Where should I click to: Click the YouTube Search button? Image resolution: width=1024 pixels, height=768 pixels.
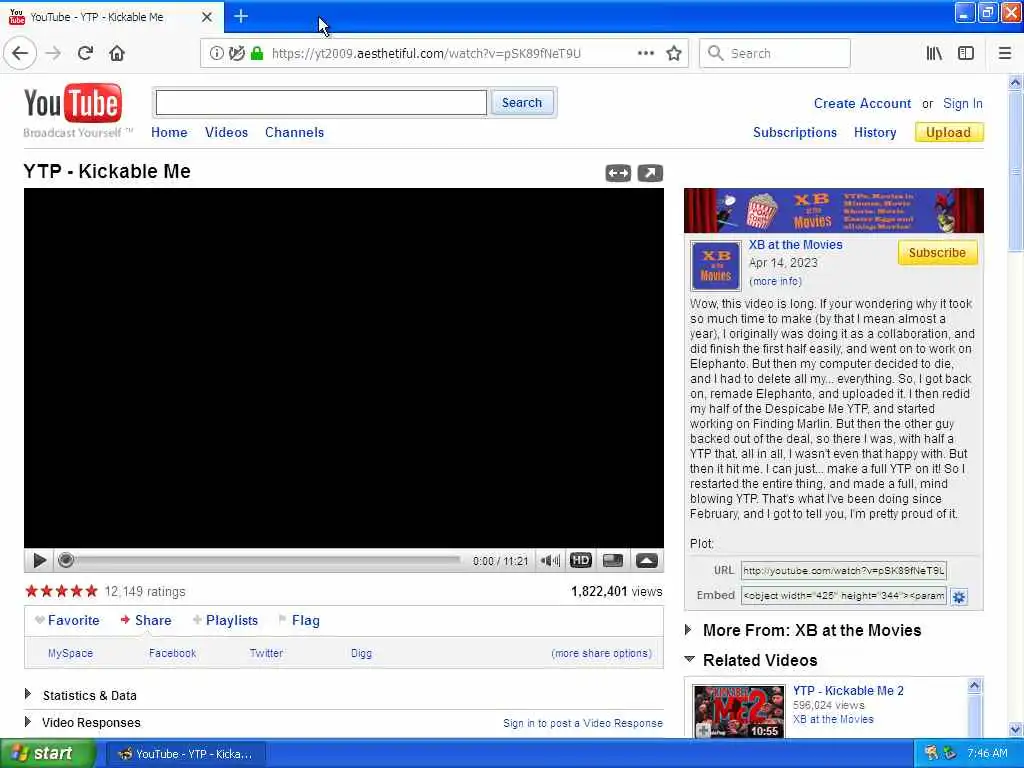[x=522, y=103]
